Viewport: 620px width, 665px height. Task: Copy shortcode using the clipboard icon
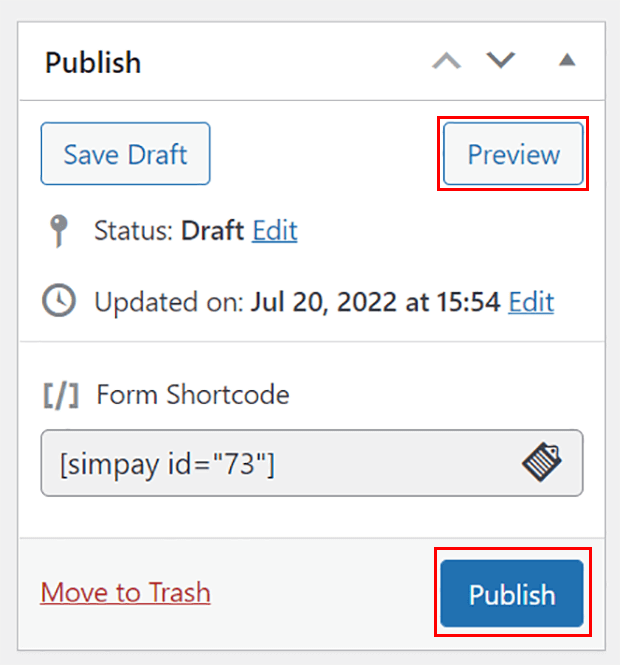click(x=541, y=462)
